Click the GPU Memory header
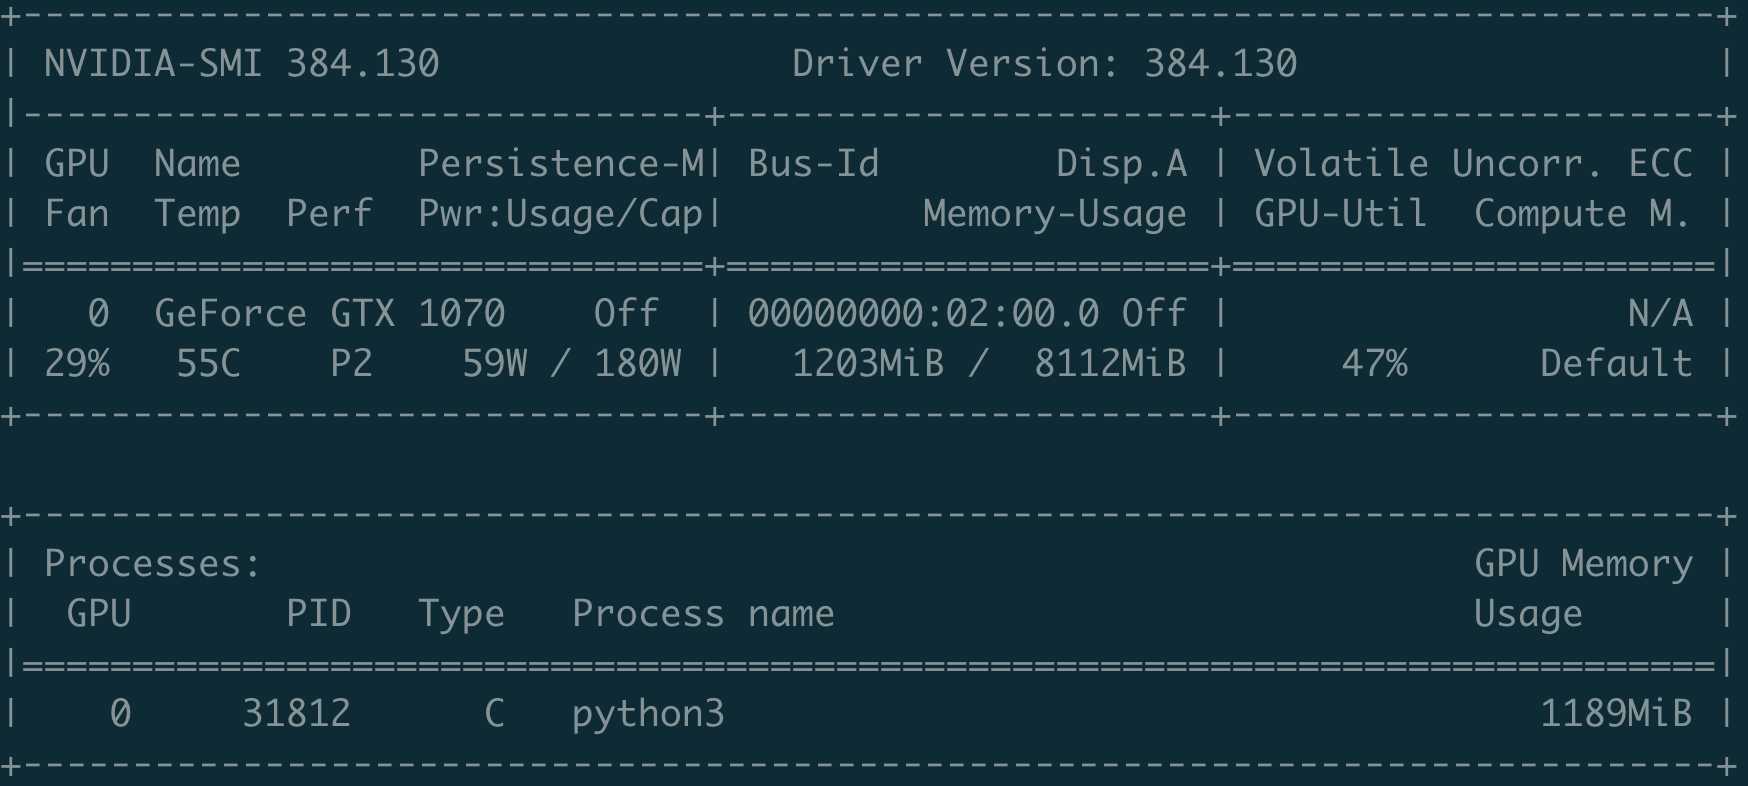Image resolution: width=1748 pixels, height=786 pixels. pos(1583,564)
